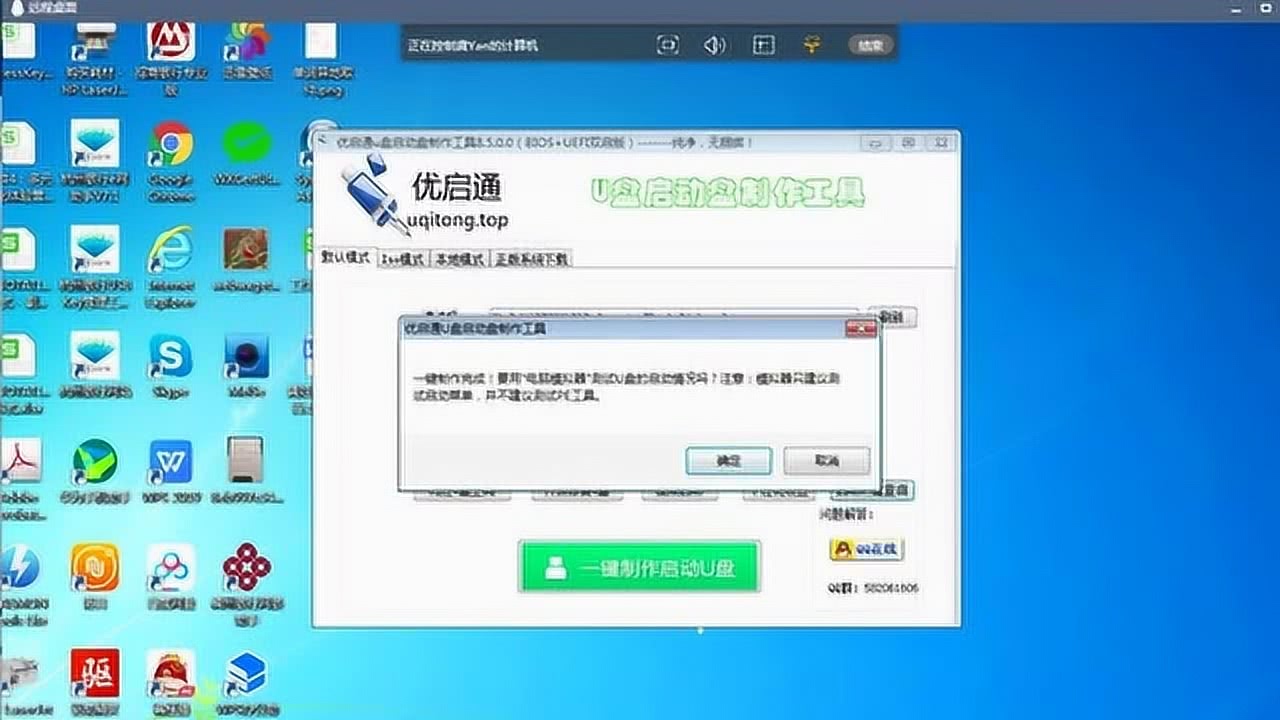Select the Skype desktop shortcut

(171, 356)
